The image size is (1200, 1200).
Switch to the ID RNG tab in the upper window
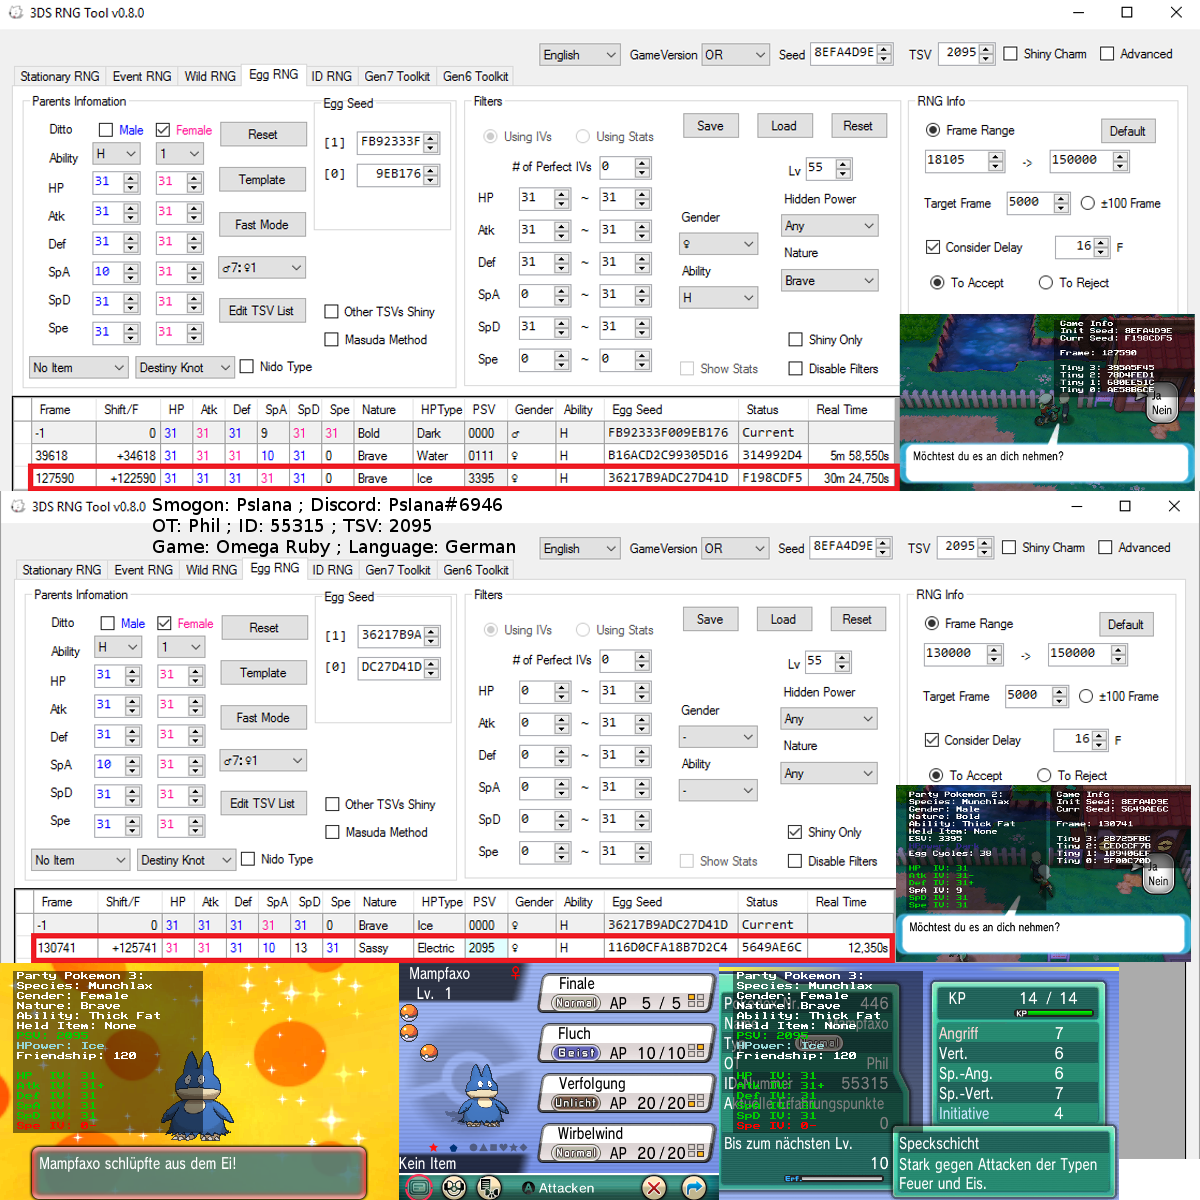click(331, 76)
